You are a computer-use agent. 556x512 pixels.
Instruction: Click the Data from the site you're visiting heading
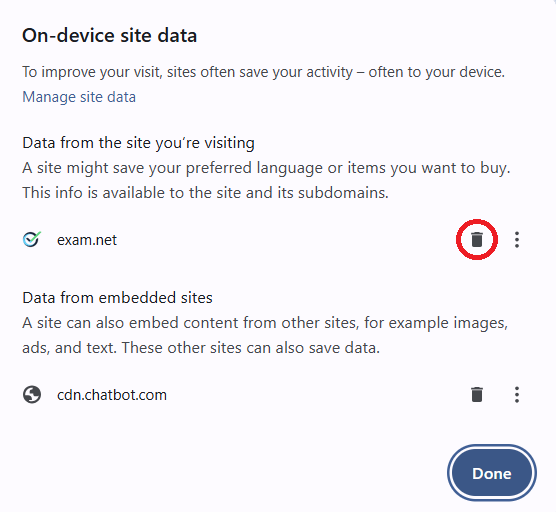(138, 143)
